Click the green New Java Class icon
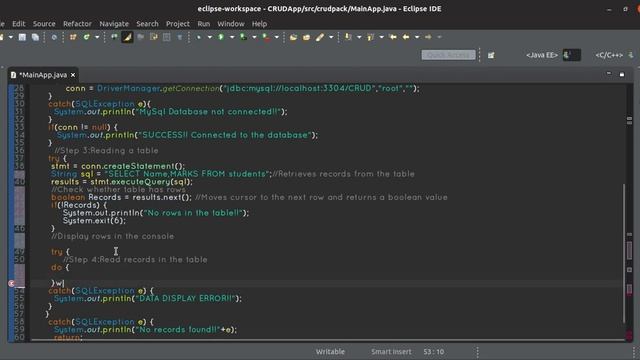 (86, 37)
